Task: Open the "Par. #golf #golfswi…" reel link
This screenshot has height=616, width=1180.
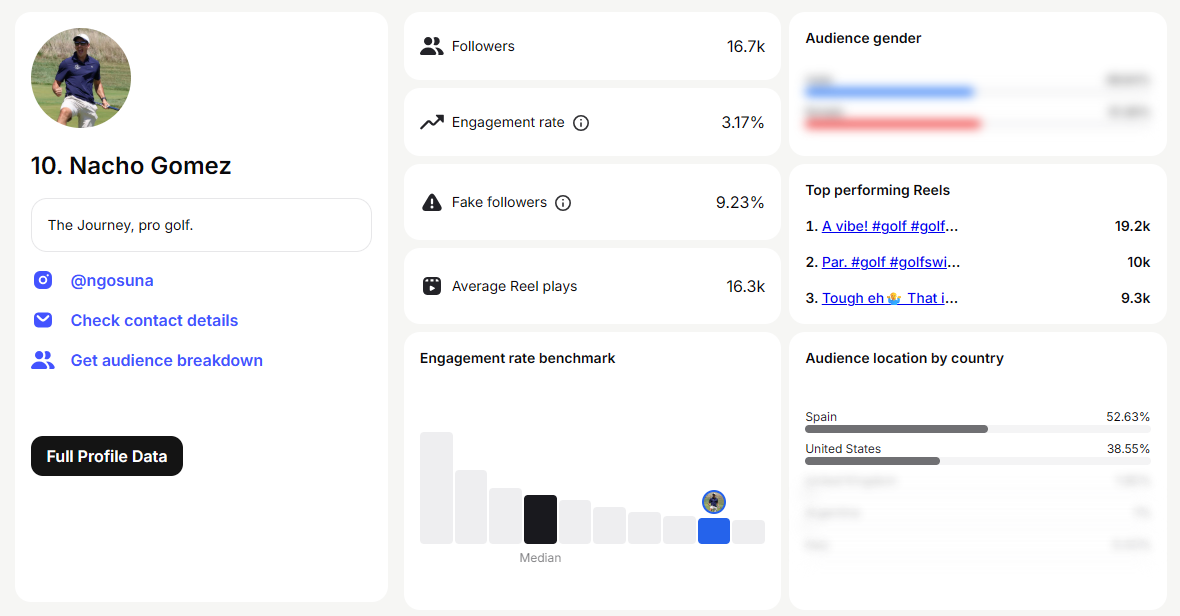Action: (x=890, y=262)
